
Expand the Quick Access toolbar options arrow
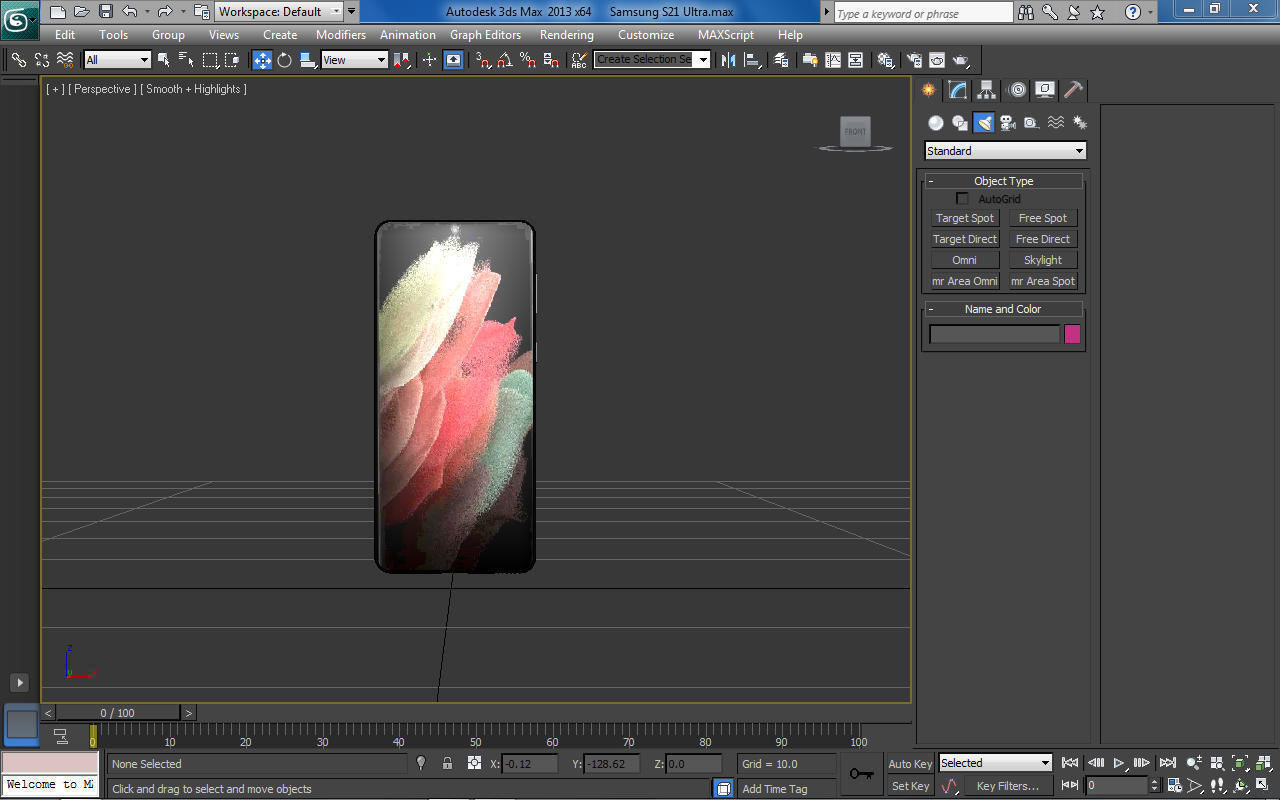pyautogui.click(x=351, y=12)
